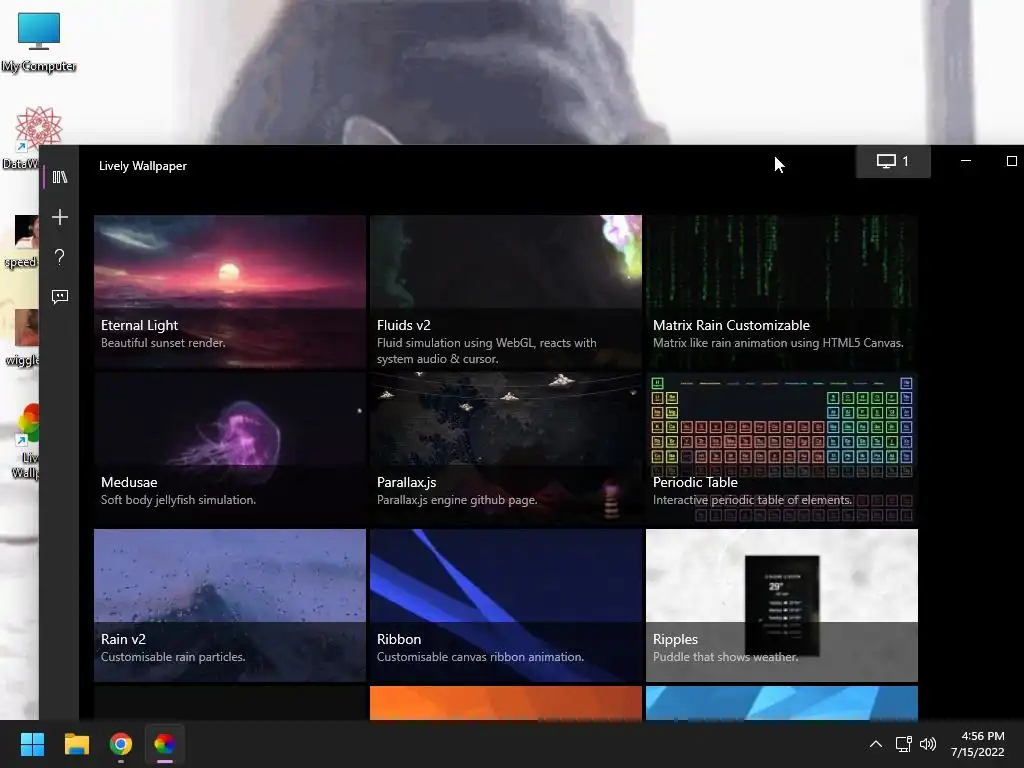Open the Library icon in Lively sidebar
This screenshot has width=1024, height=768.
point(59,177)
